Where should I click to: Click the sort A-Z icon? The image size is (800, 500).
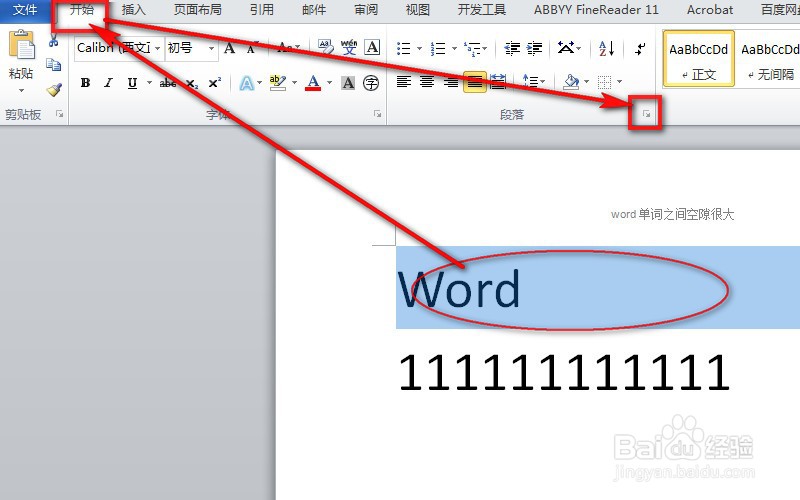click(x=607, y=48)
